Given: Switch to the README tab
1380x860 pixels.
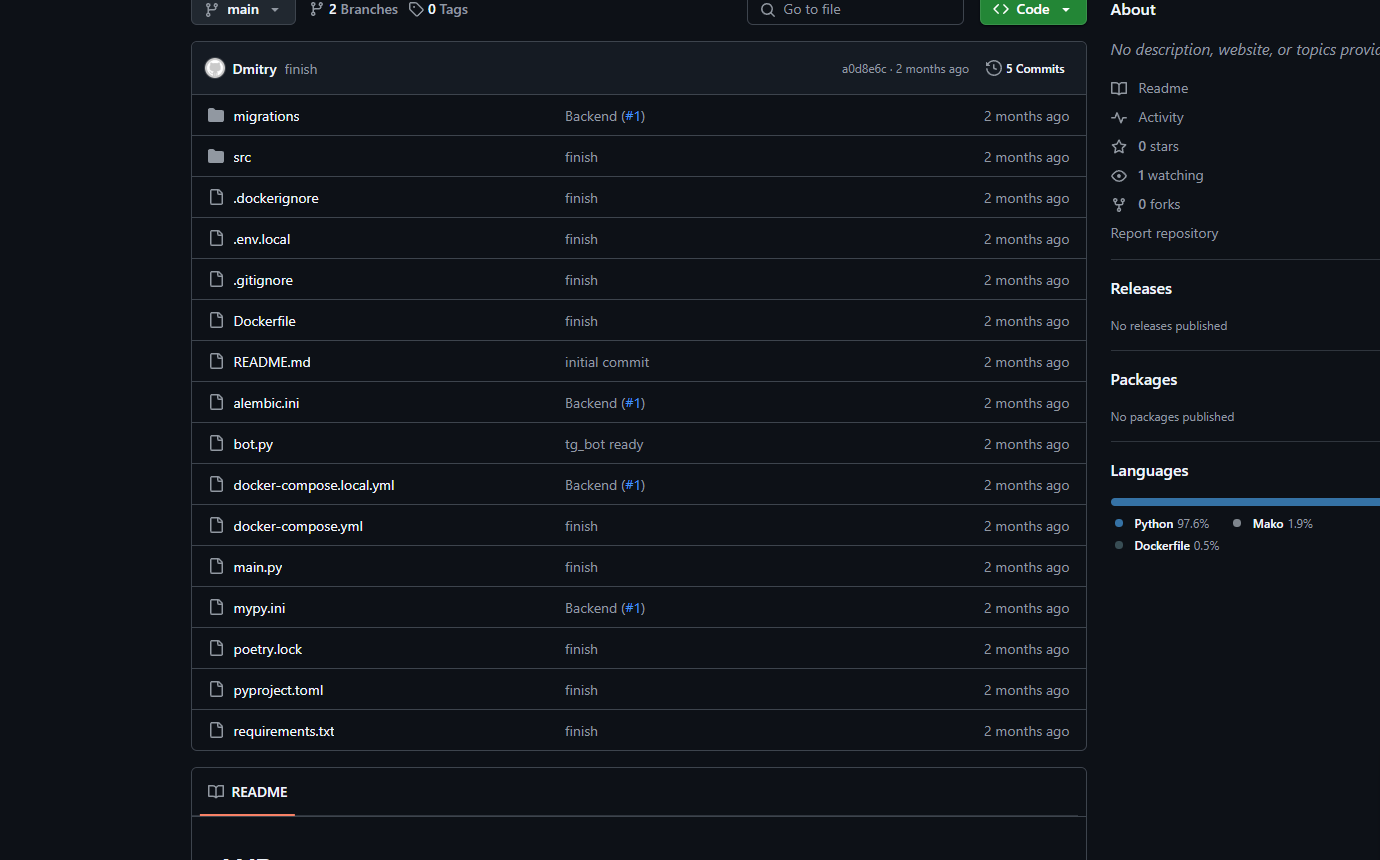Looking at the screenshot, I should (x=248, y=792).
